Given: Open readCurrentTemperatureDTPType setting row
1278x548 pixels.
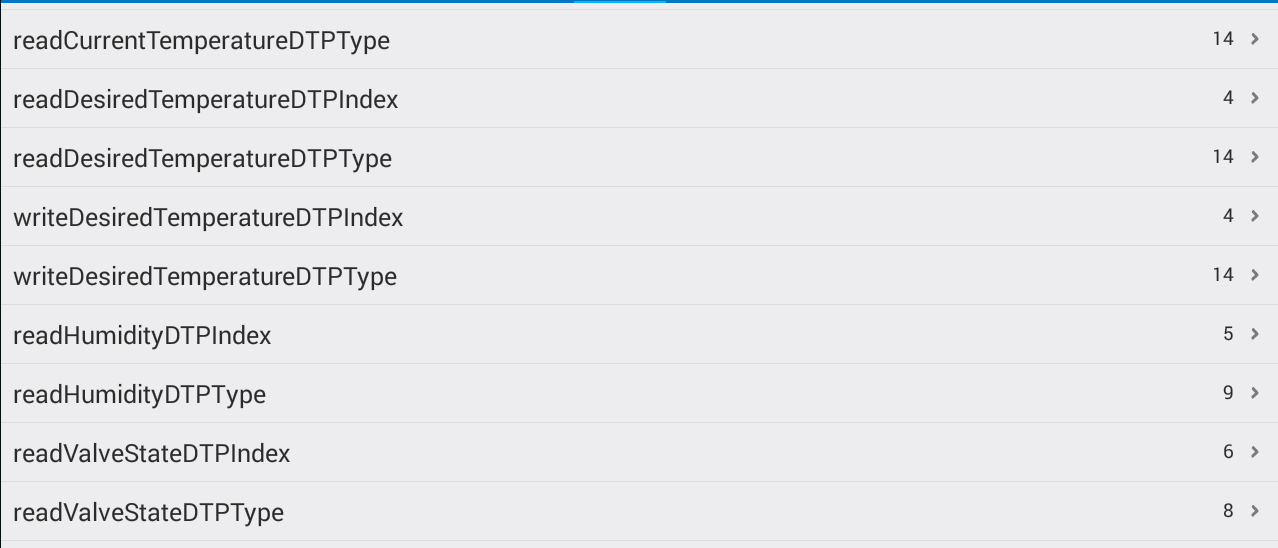Looking at the screenshot, I should pyautogui.click(x=201, y=41).
